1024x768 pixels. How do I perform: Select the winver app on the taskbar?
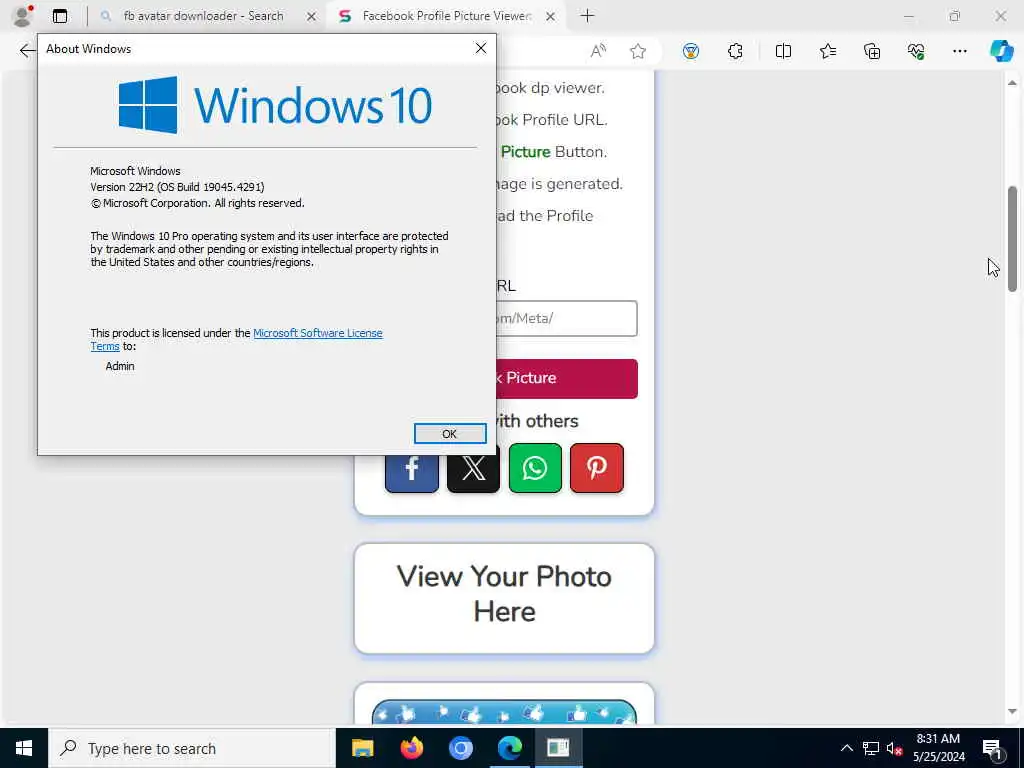558,748
